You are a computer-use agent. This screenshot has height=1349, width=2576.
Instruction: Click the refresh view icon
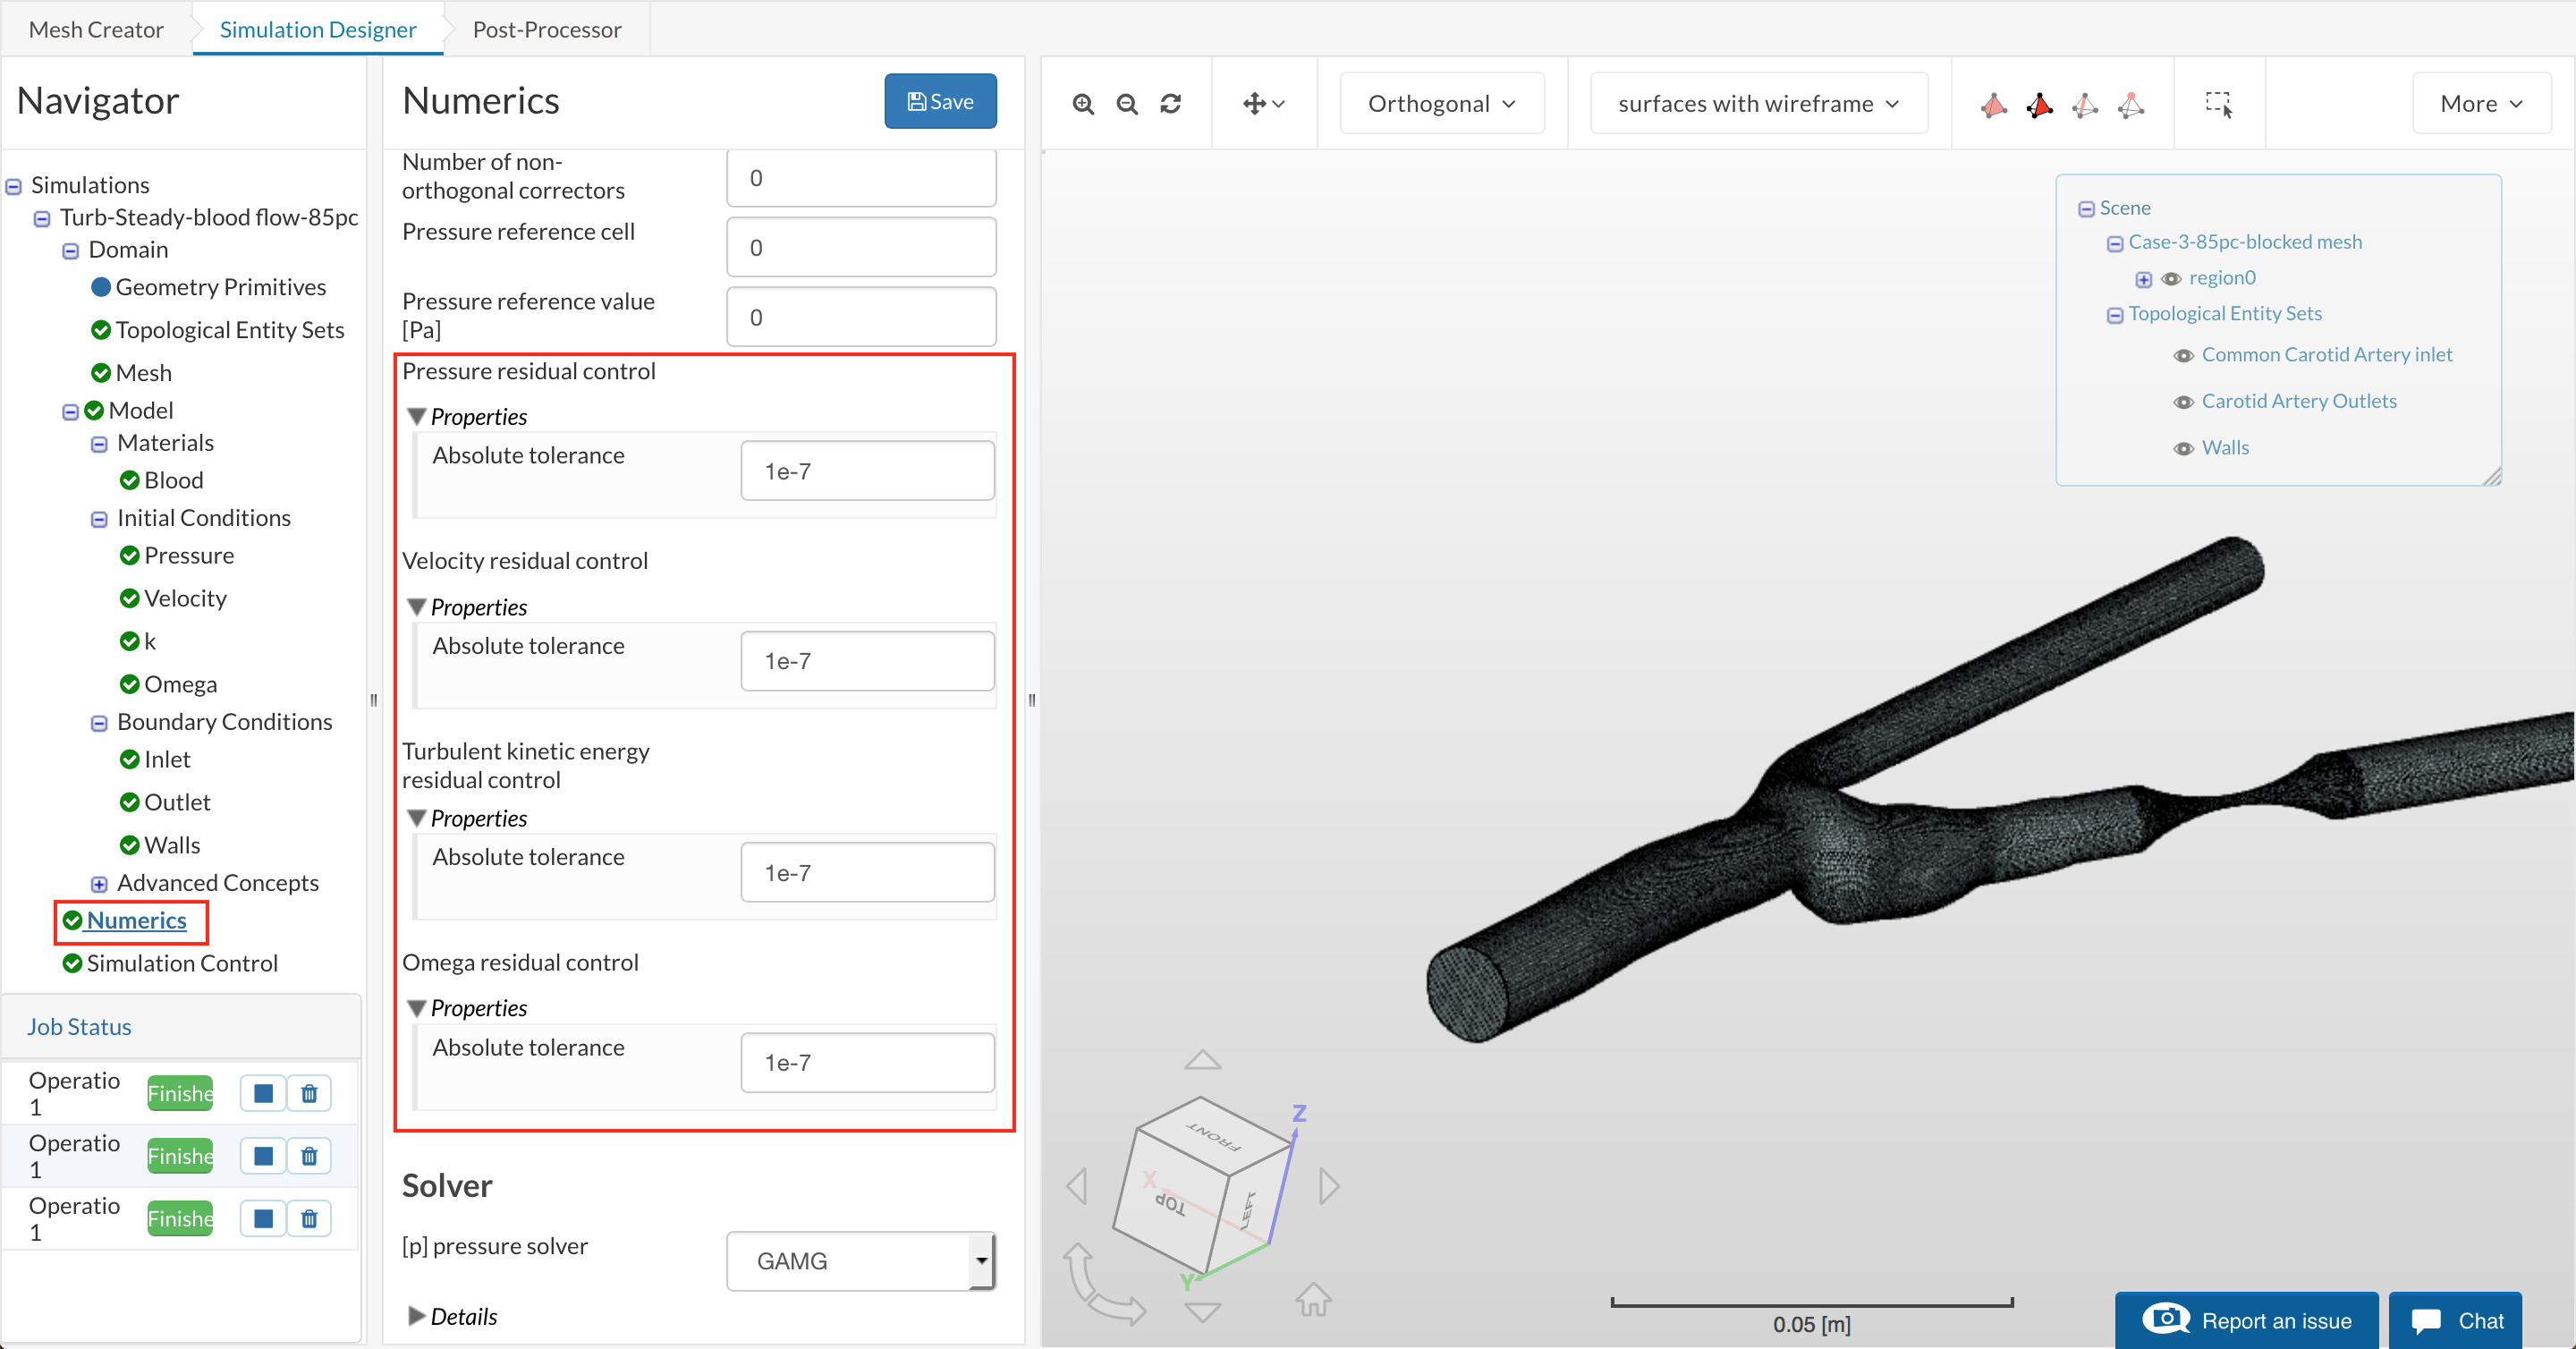[1171, 104]
